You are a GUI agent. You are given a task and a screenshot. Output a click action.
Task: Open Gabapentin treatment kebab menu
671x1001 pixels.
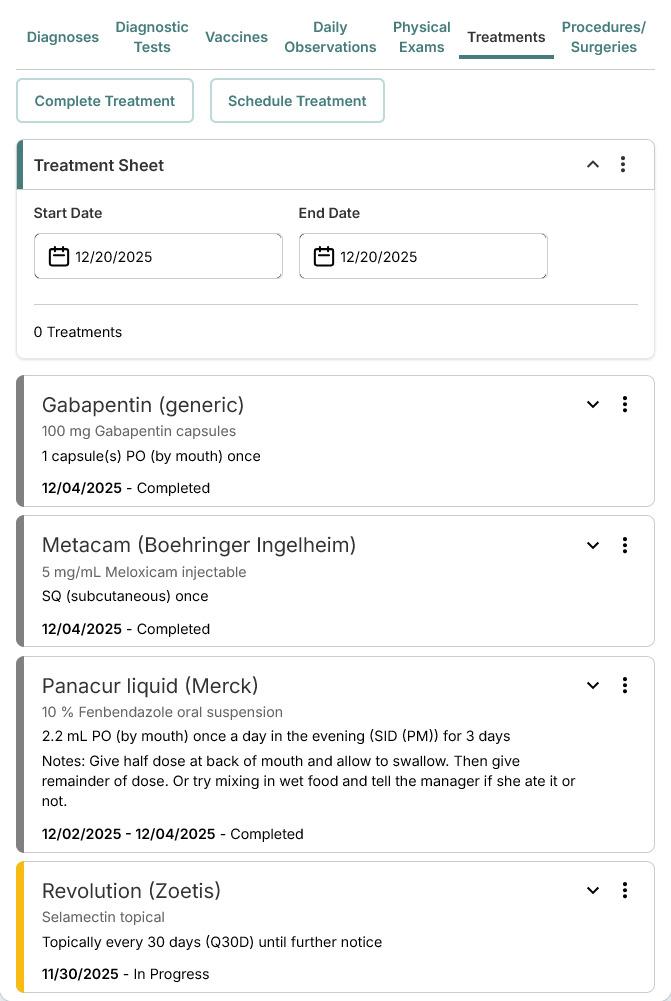625,404
